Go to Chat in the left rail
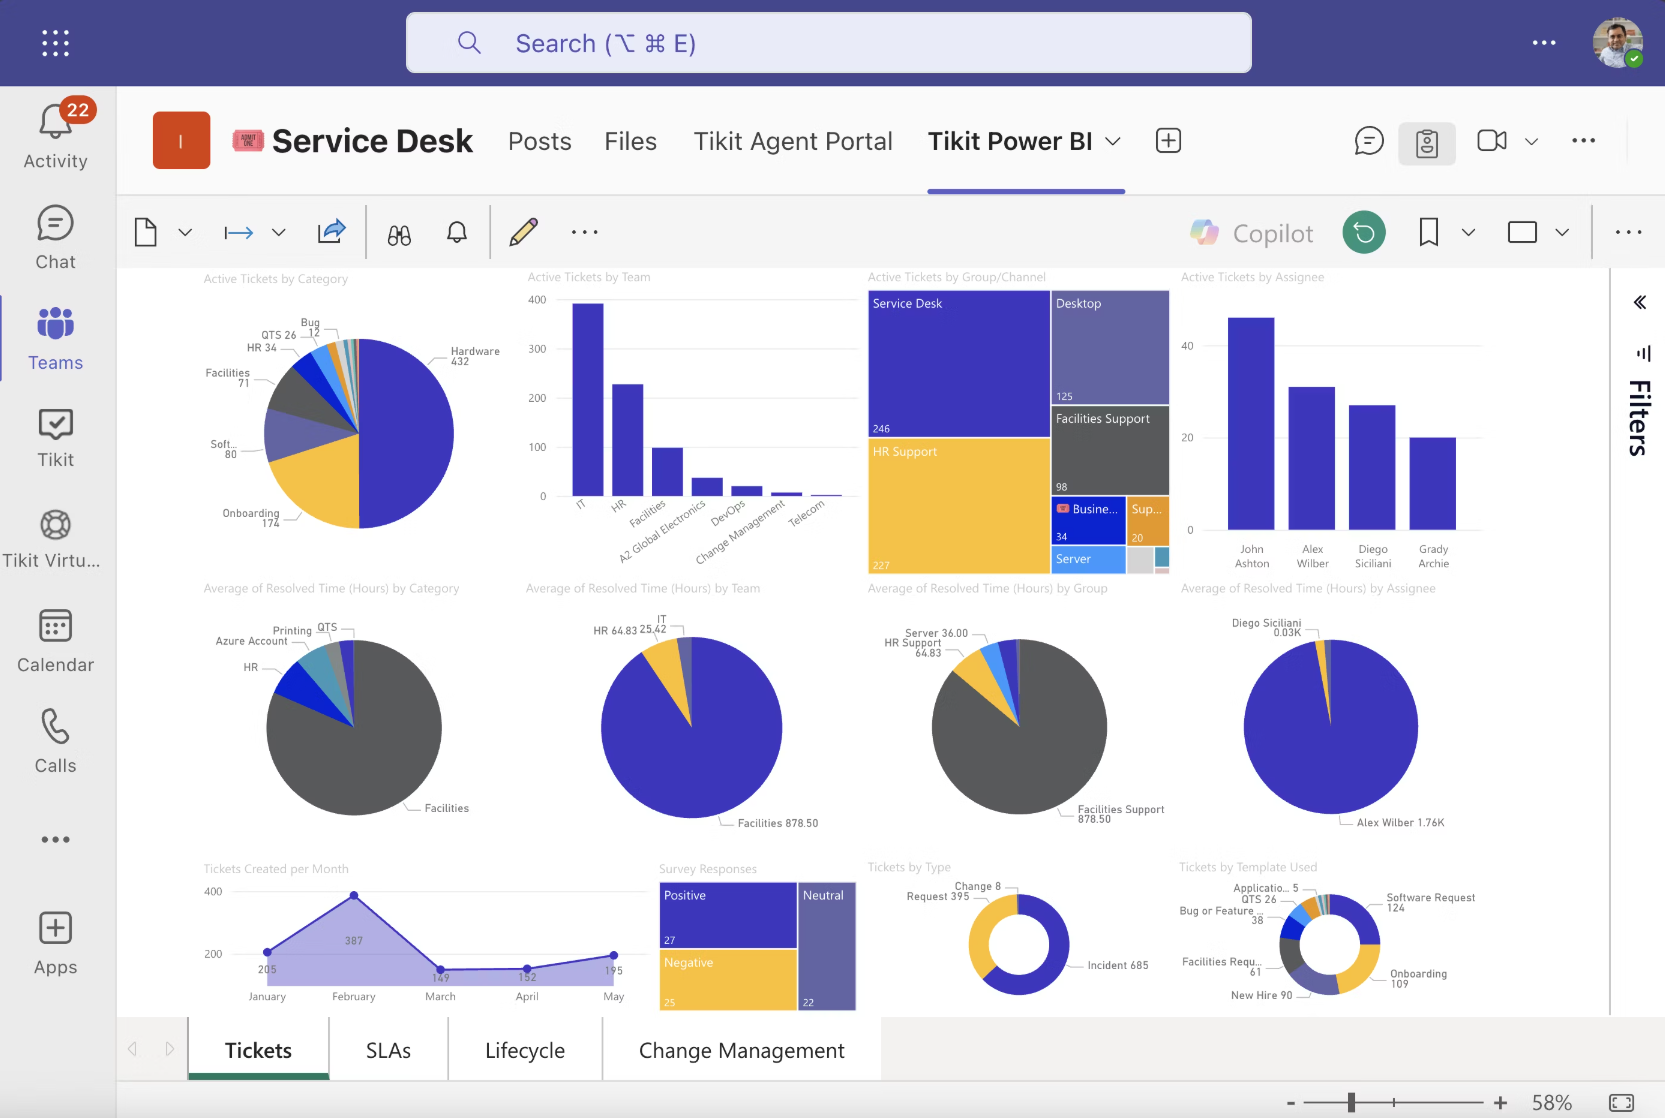Viewport: 1665px width, 1118px height. 56,238
